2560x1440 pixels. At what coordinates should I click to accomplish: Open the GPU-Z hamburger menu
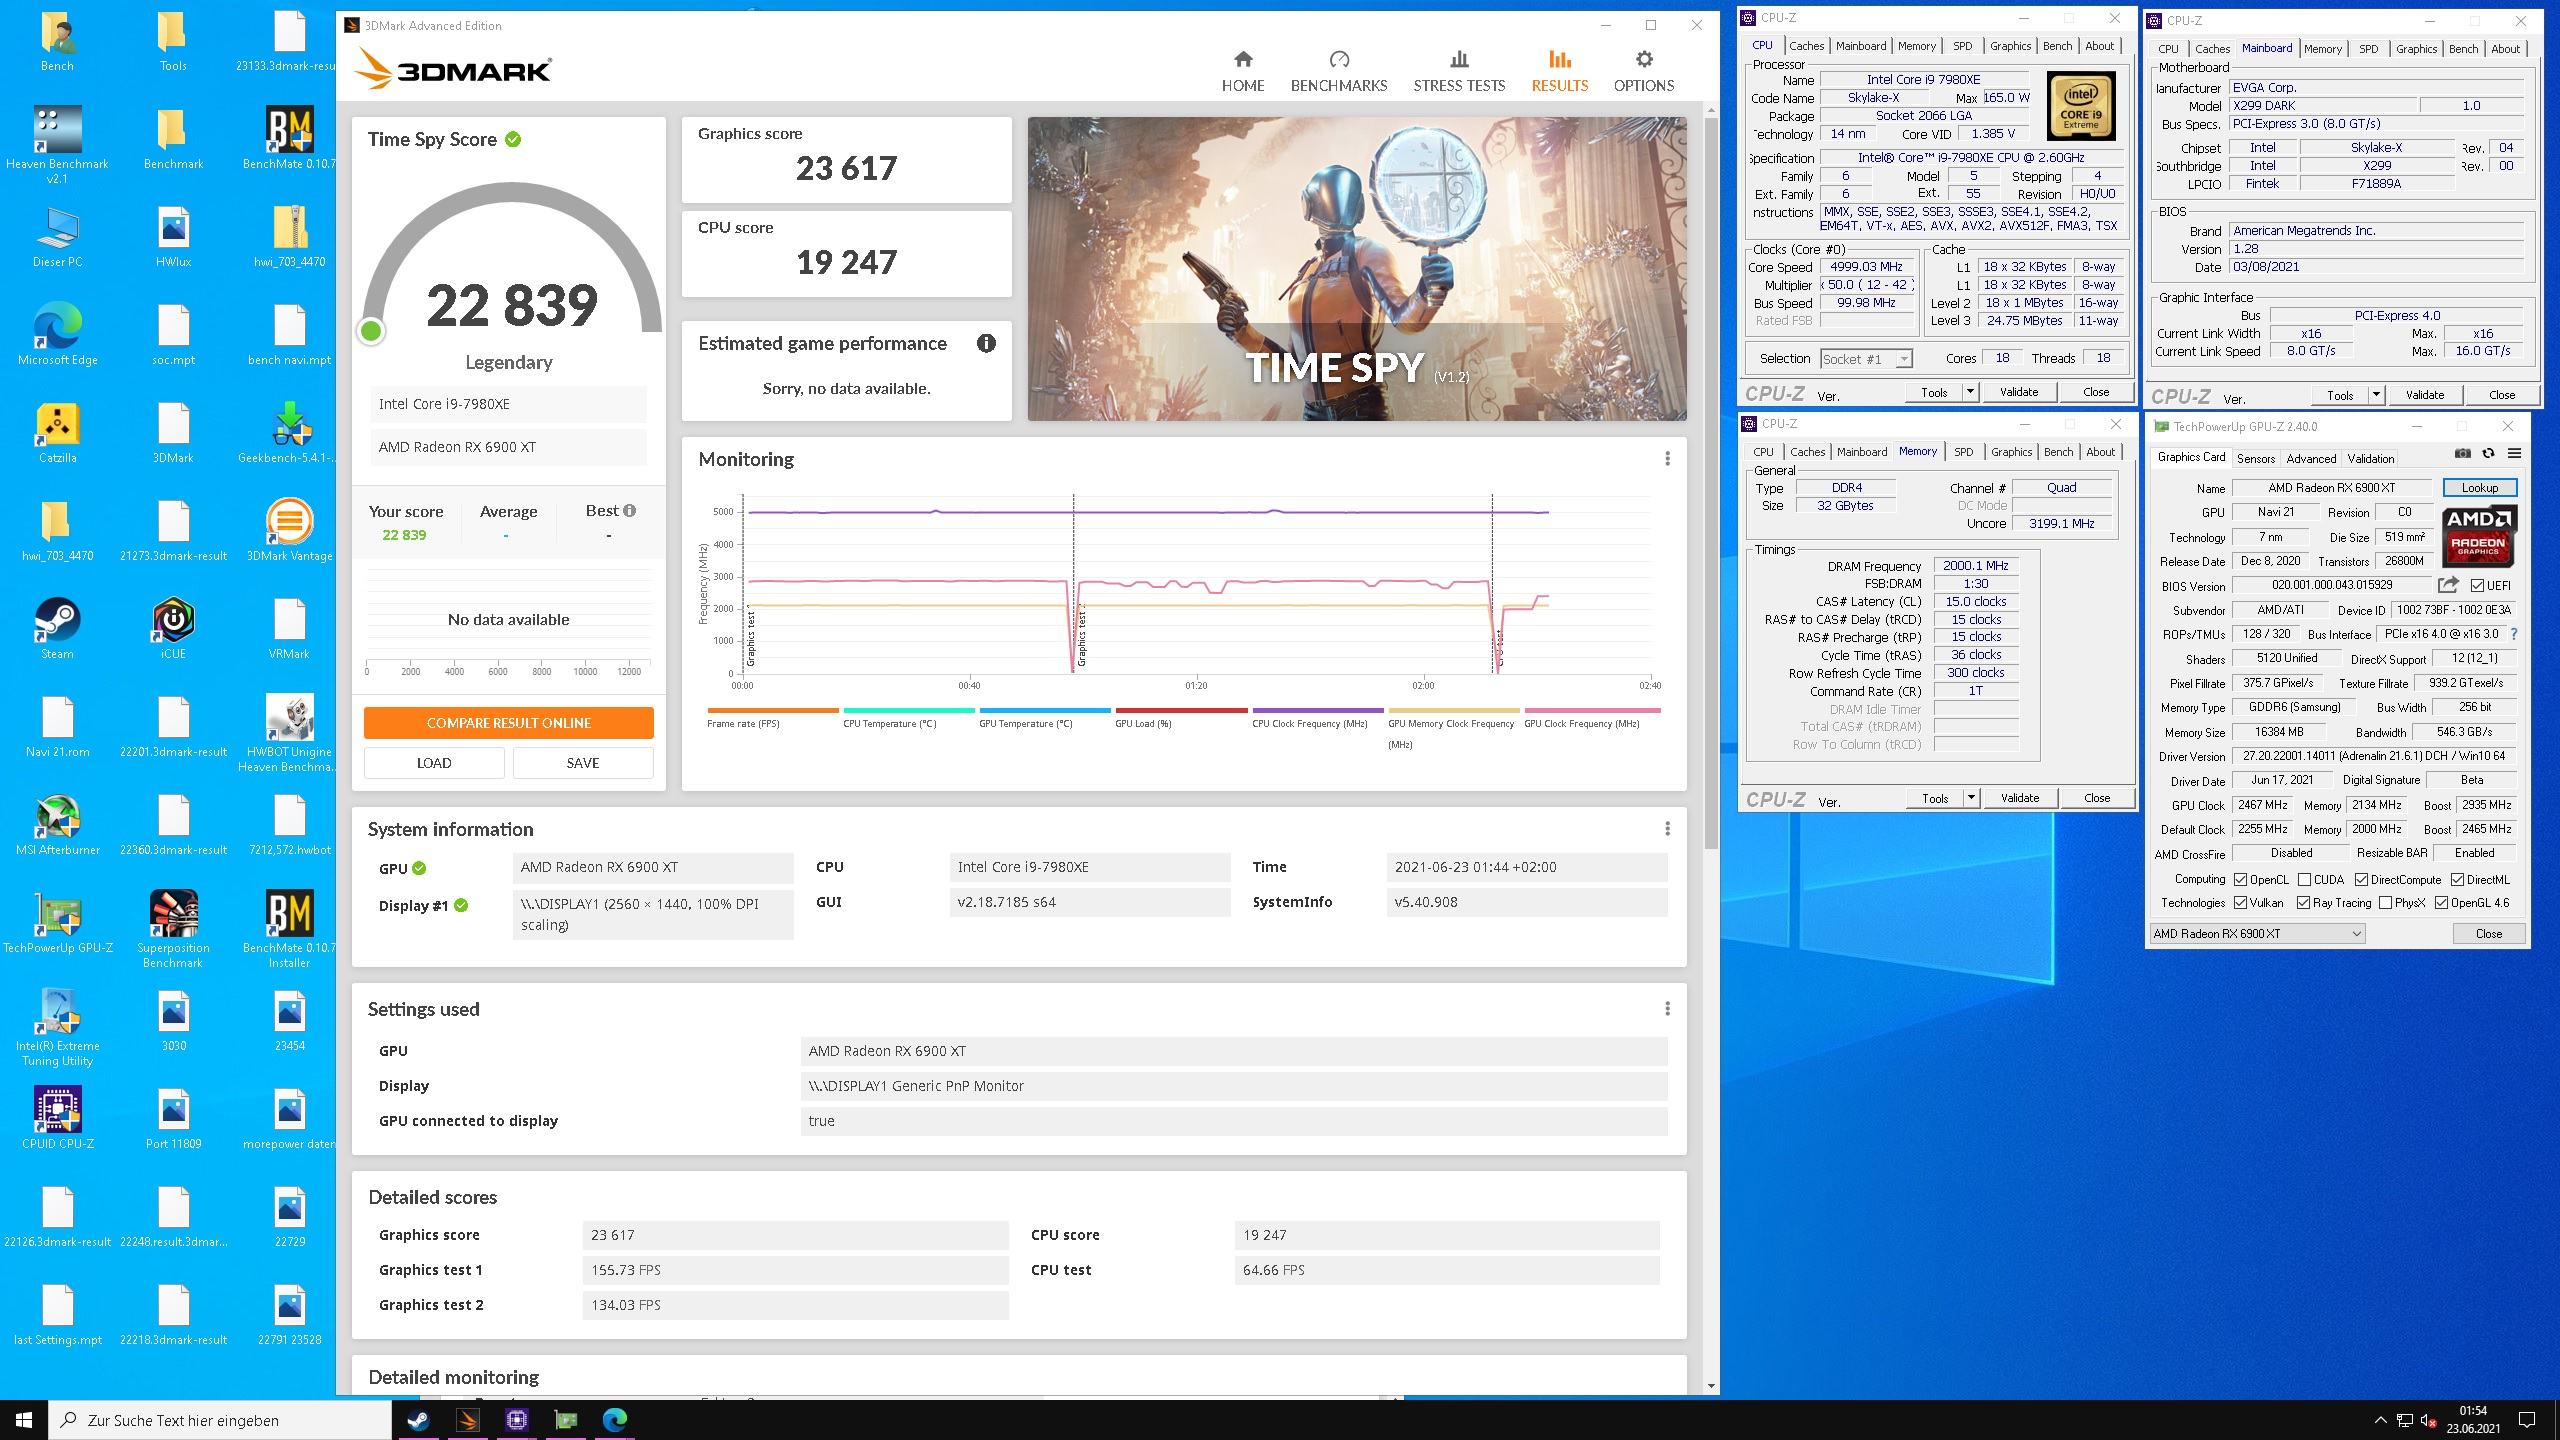point(2514,454)
